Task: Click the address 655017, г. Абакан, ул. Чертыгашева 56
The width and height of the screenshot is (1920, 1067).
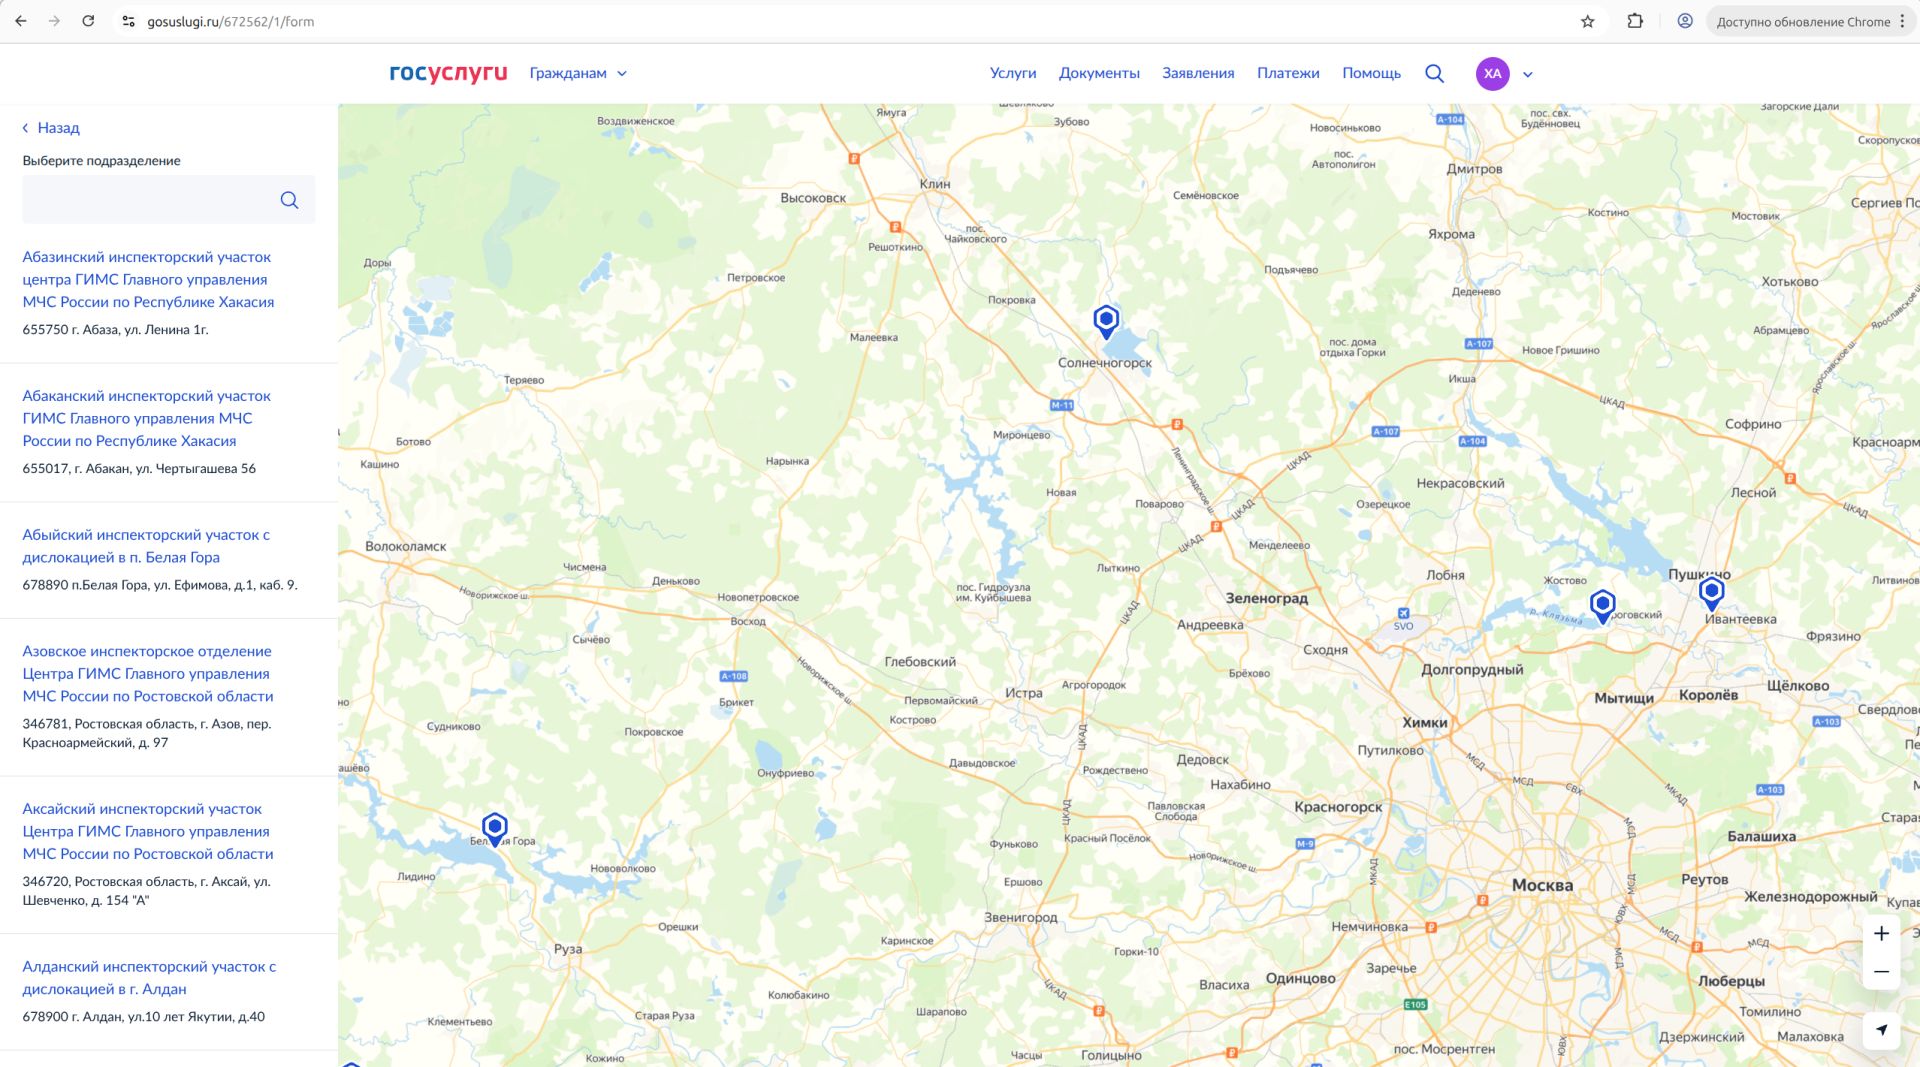Action: click(x=139, y=469)
